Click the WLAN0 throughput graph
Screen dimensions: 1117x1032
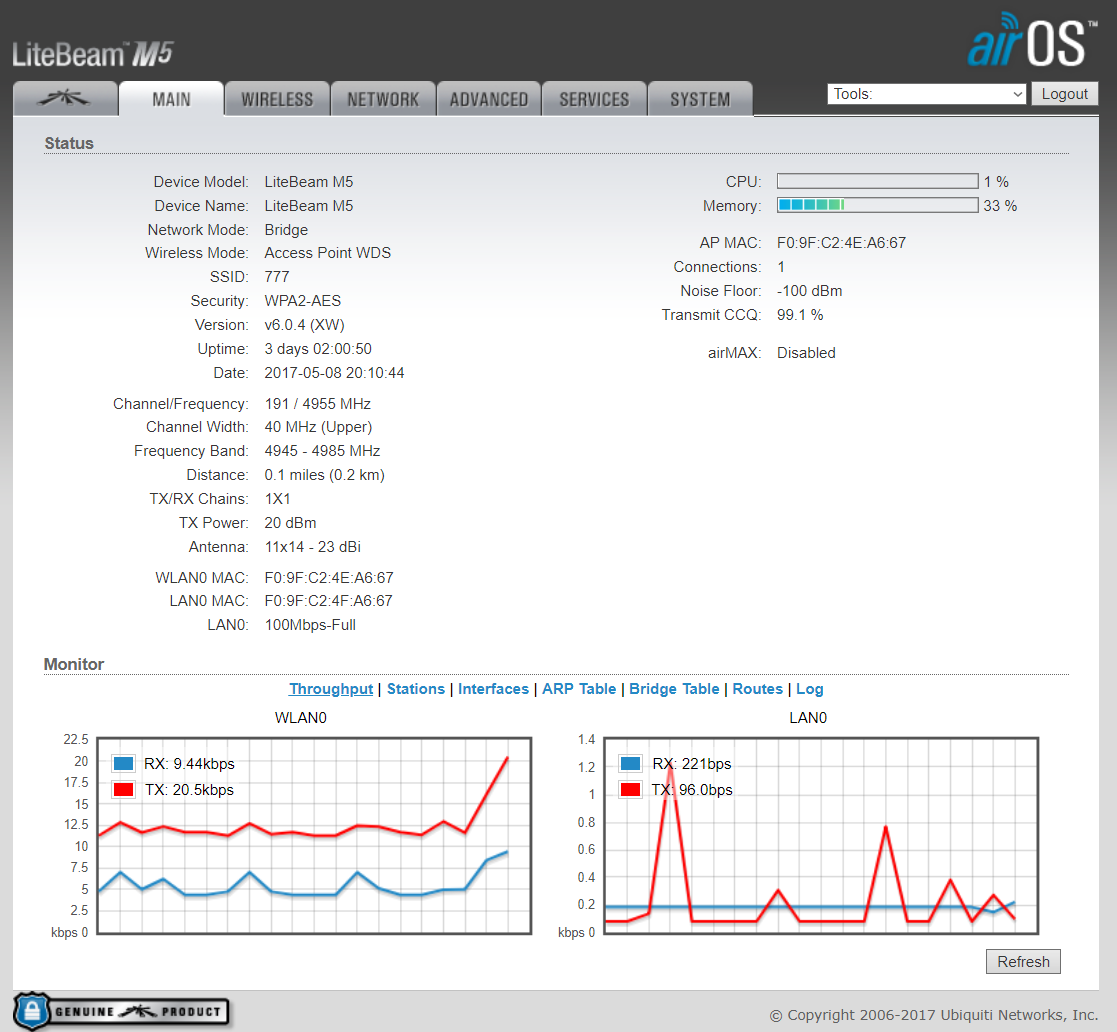coord(314,835)
